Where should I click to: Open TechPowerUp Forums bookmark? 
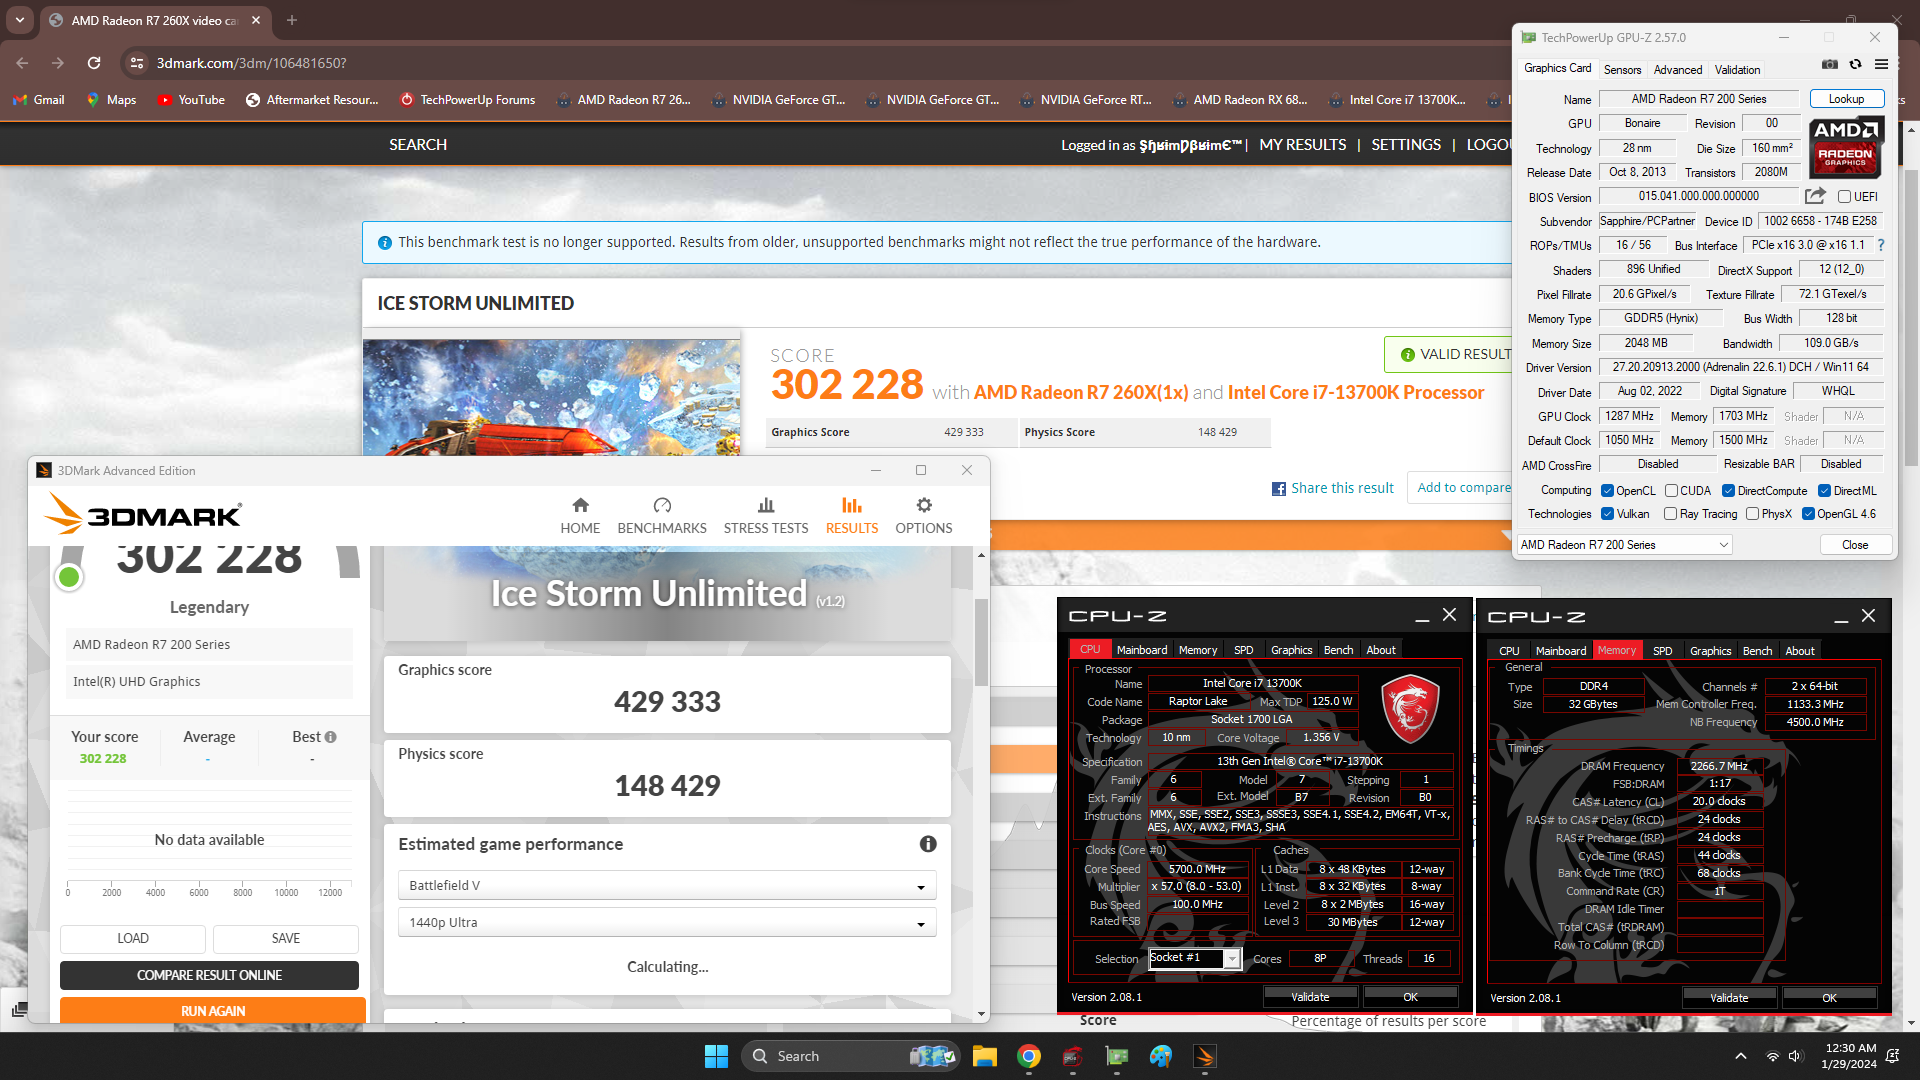tap(468, 100)
